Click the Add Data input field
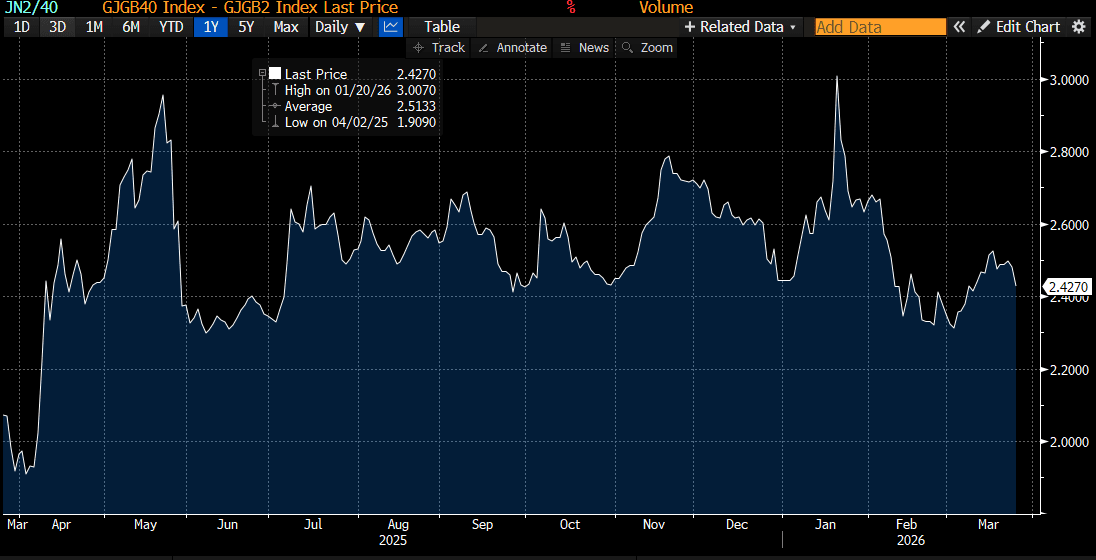 tap(880, 27)
